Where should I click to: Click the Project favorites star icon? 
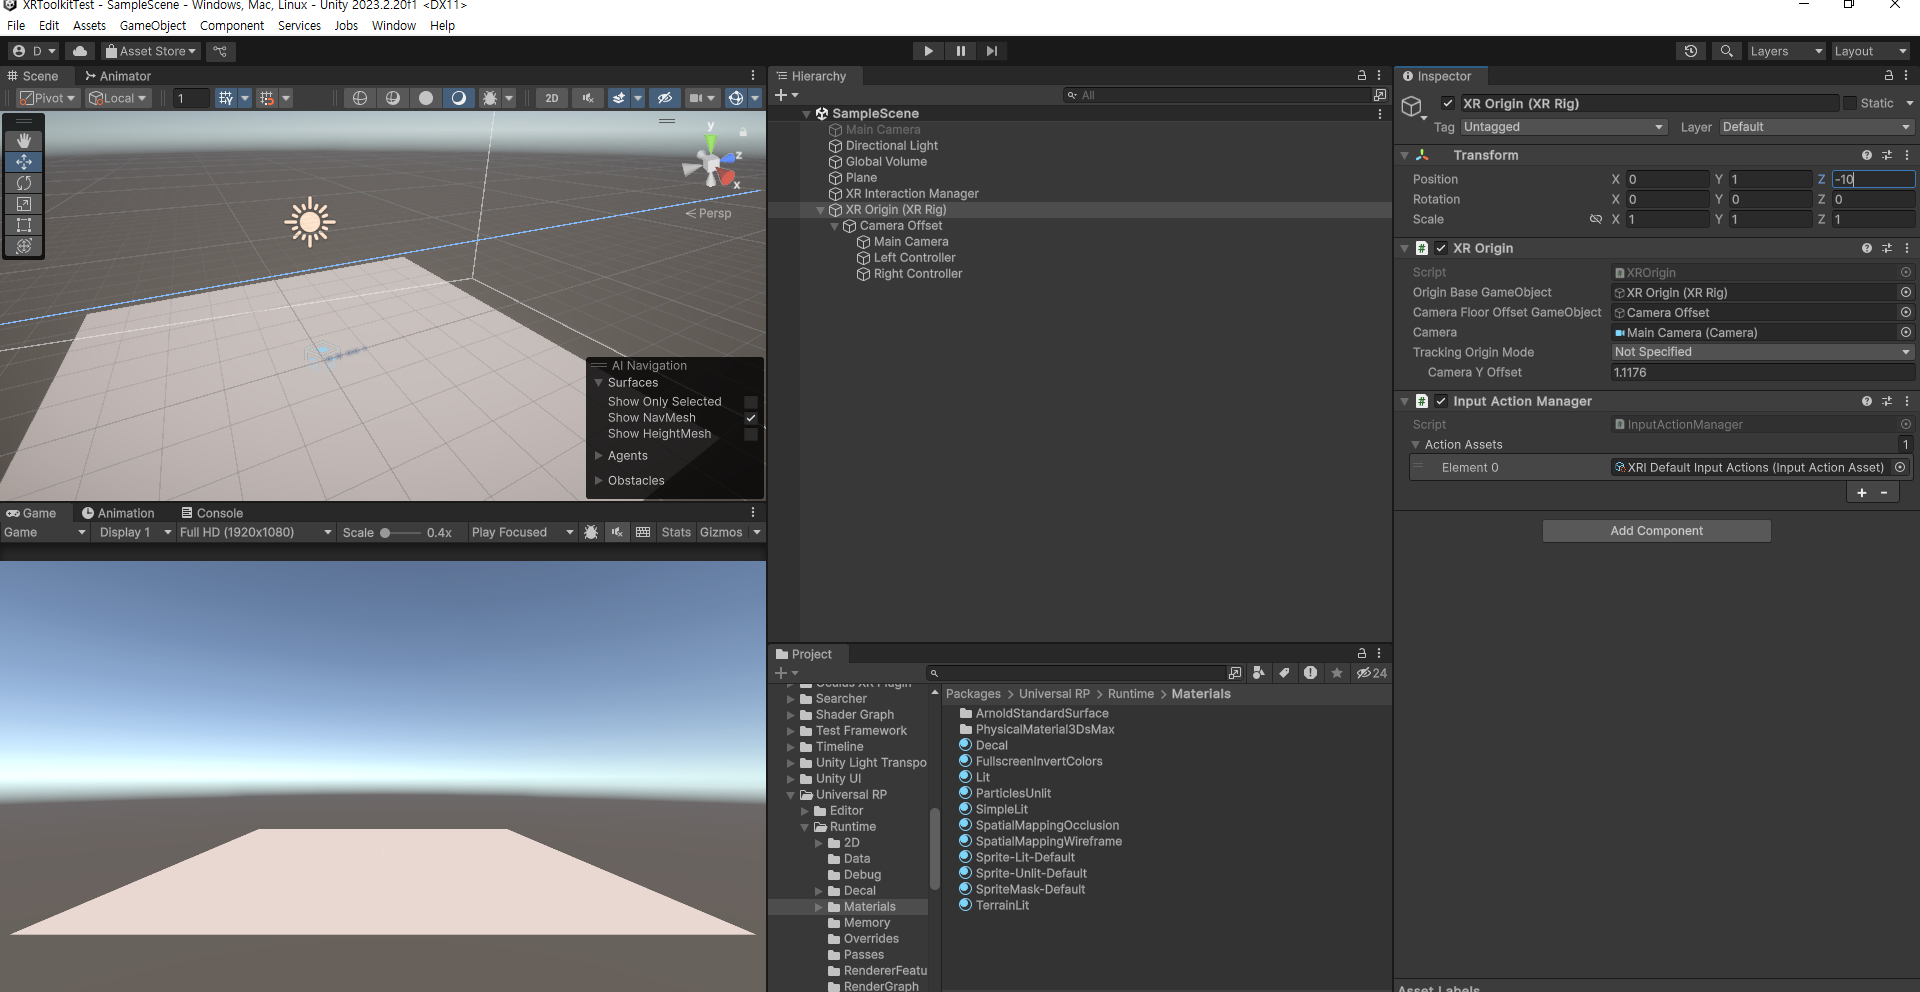click(1336, 673)
